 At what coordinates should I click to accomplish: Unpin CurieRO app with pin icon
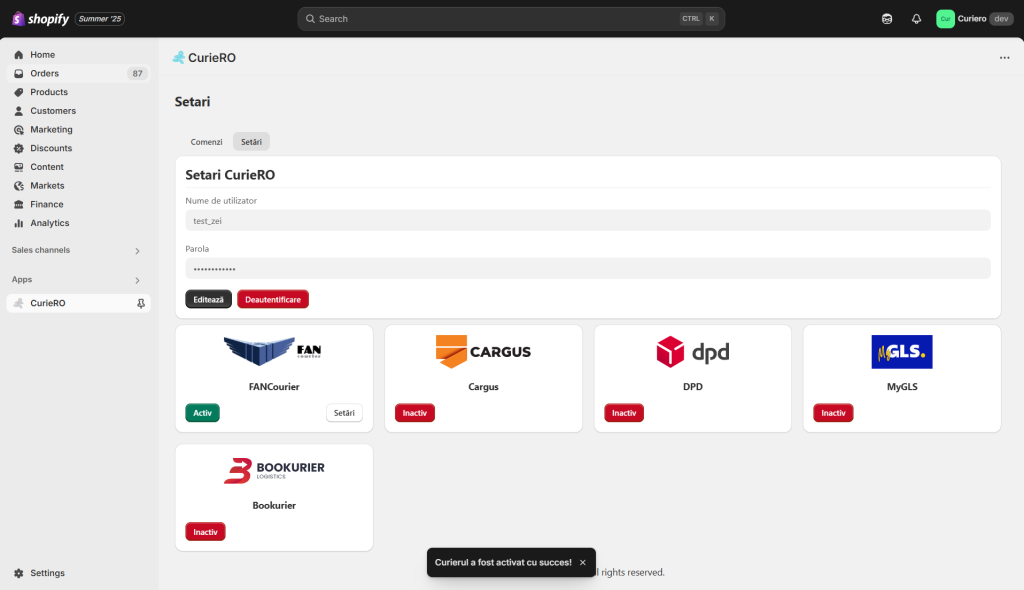pos(140,303)
